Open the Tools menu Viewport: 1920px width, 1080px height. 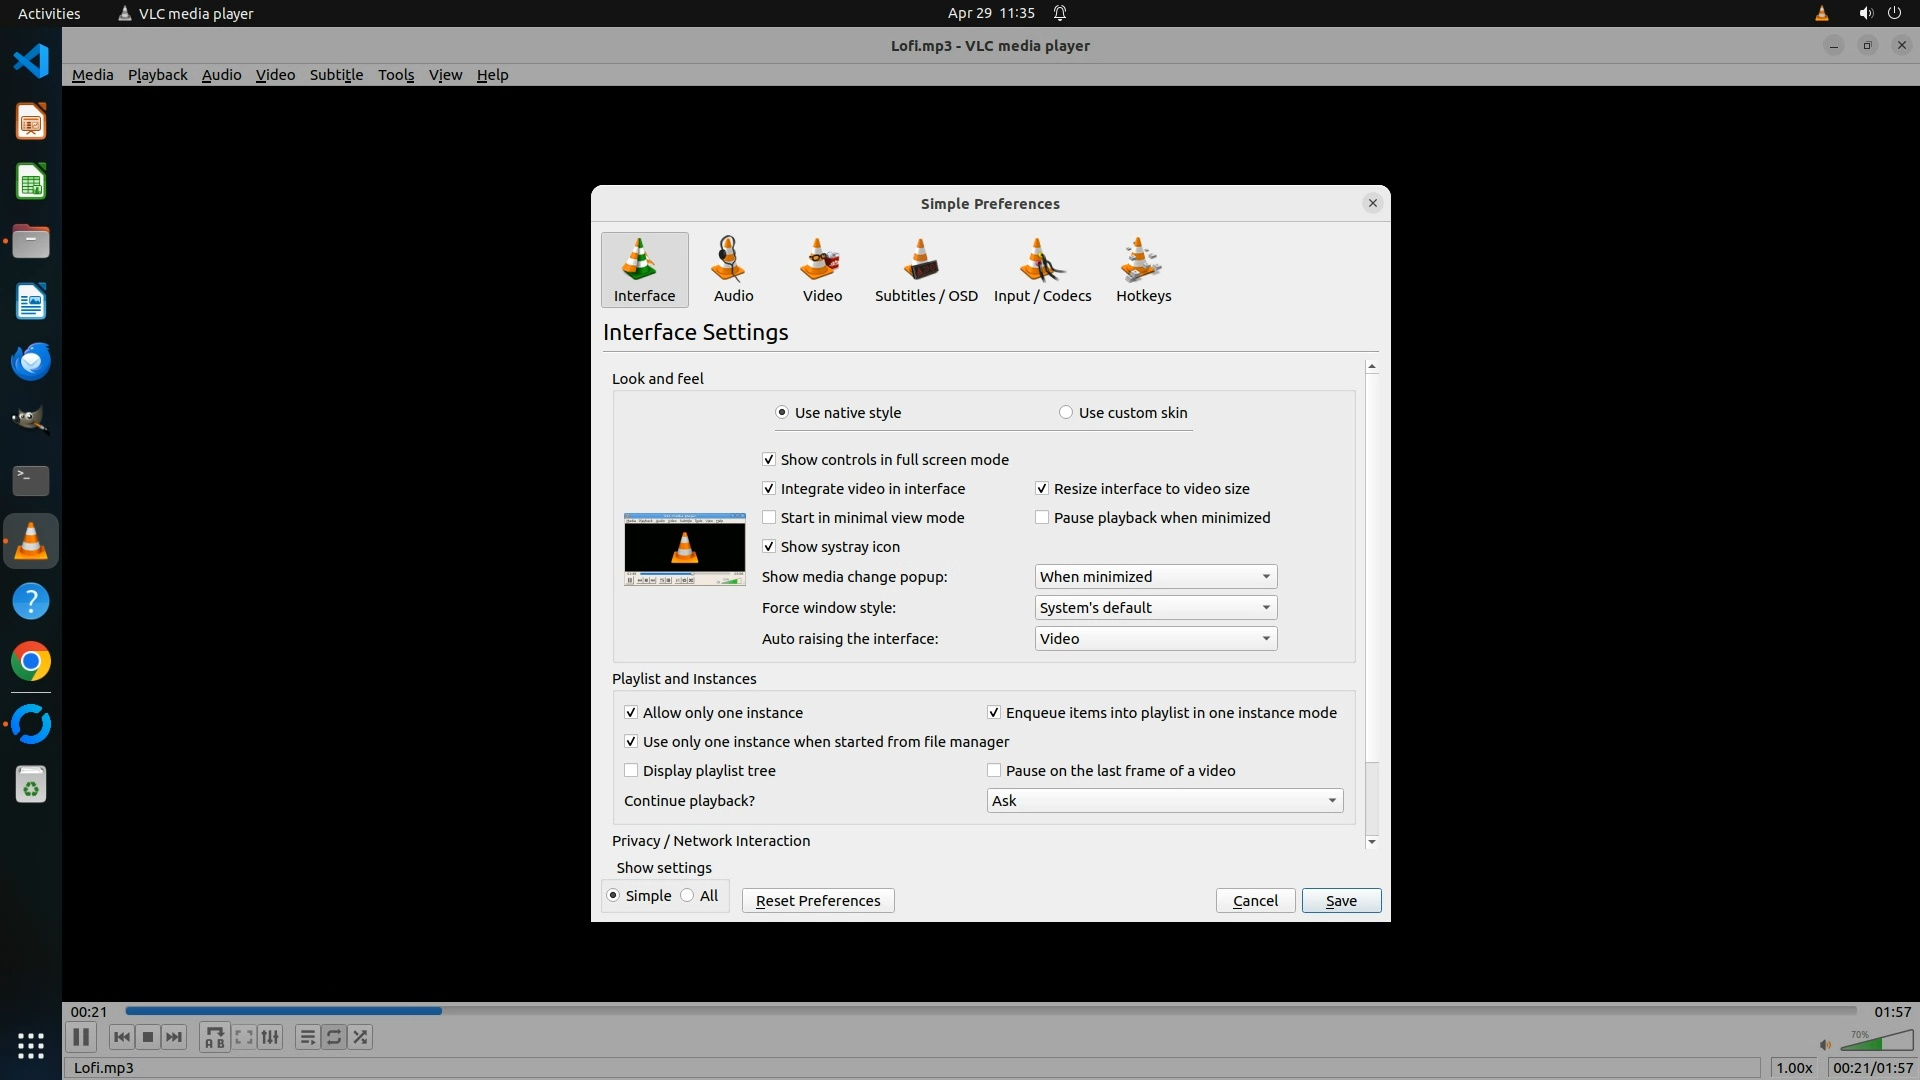coord(395,75)
